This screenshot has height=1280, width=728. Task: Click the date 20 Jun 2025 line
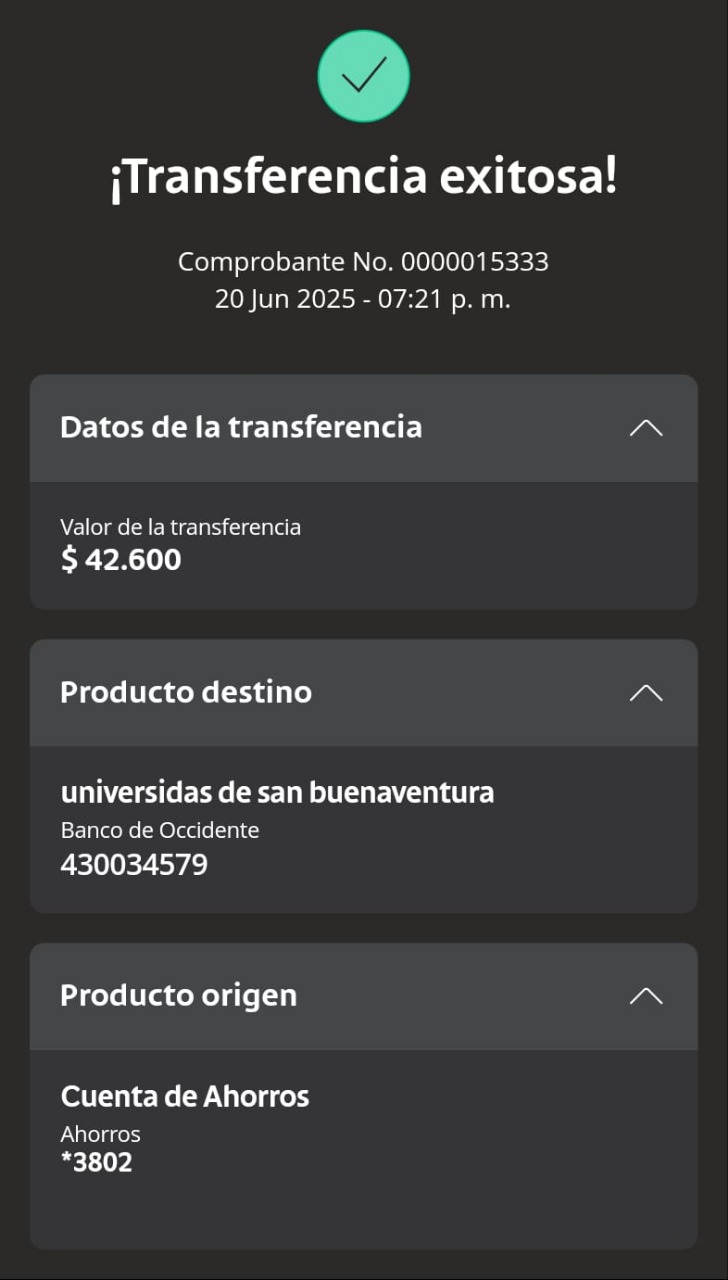coord(363,298)
